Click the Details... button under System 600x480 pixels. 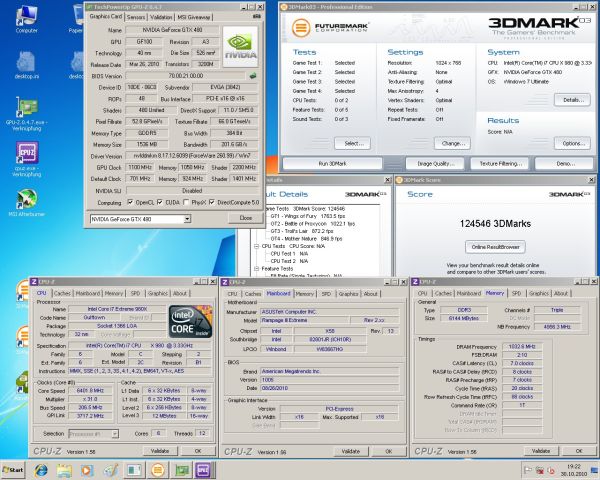[x=572, y=100]
